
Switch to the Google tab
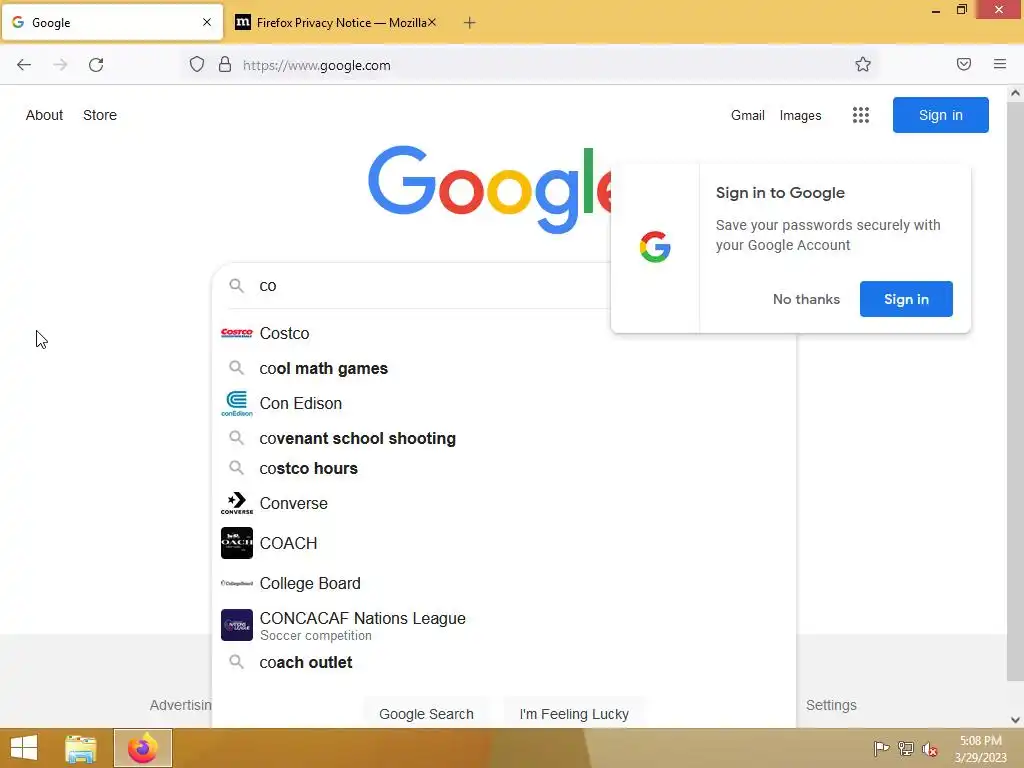(x=112, y=23)
